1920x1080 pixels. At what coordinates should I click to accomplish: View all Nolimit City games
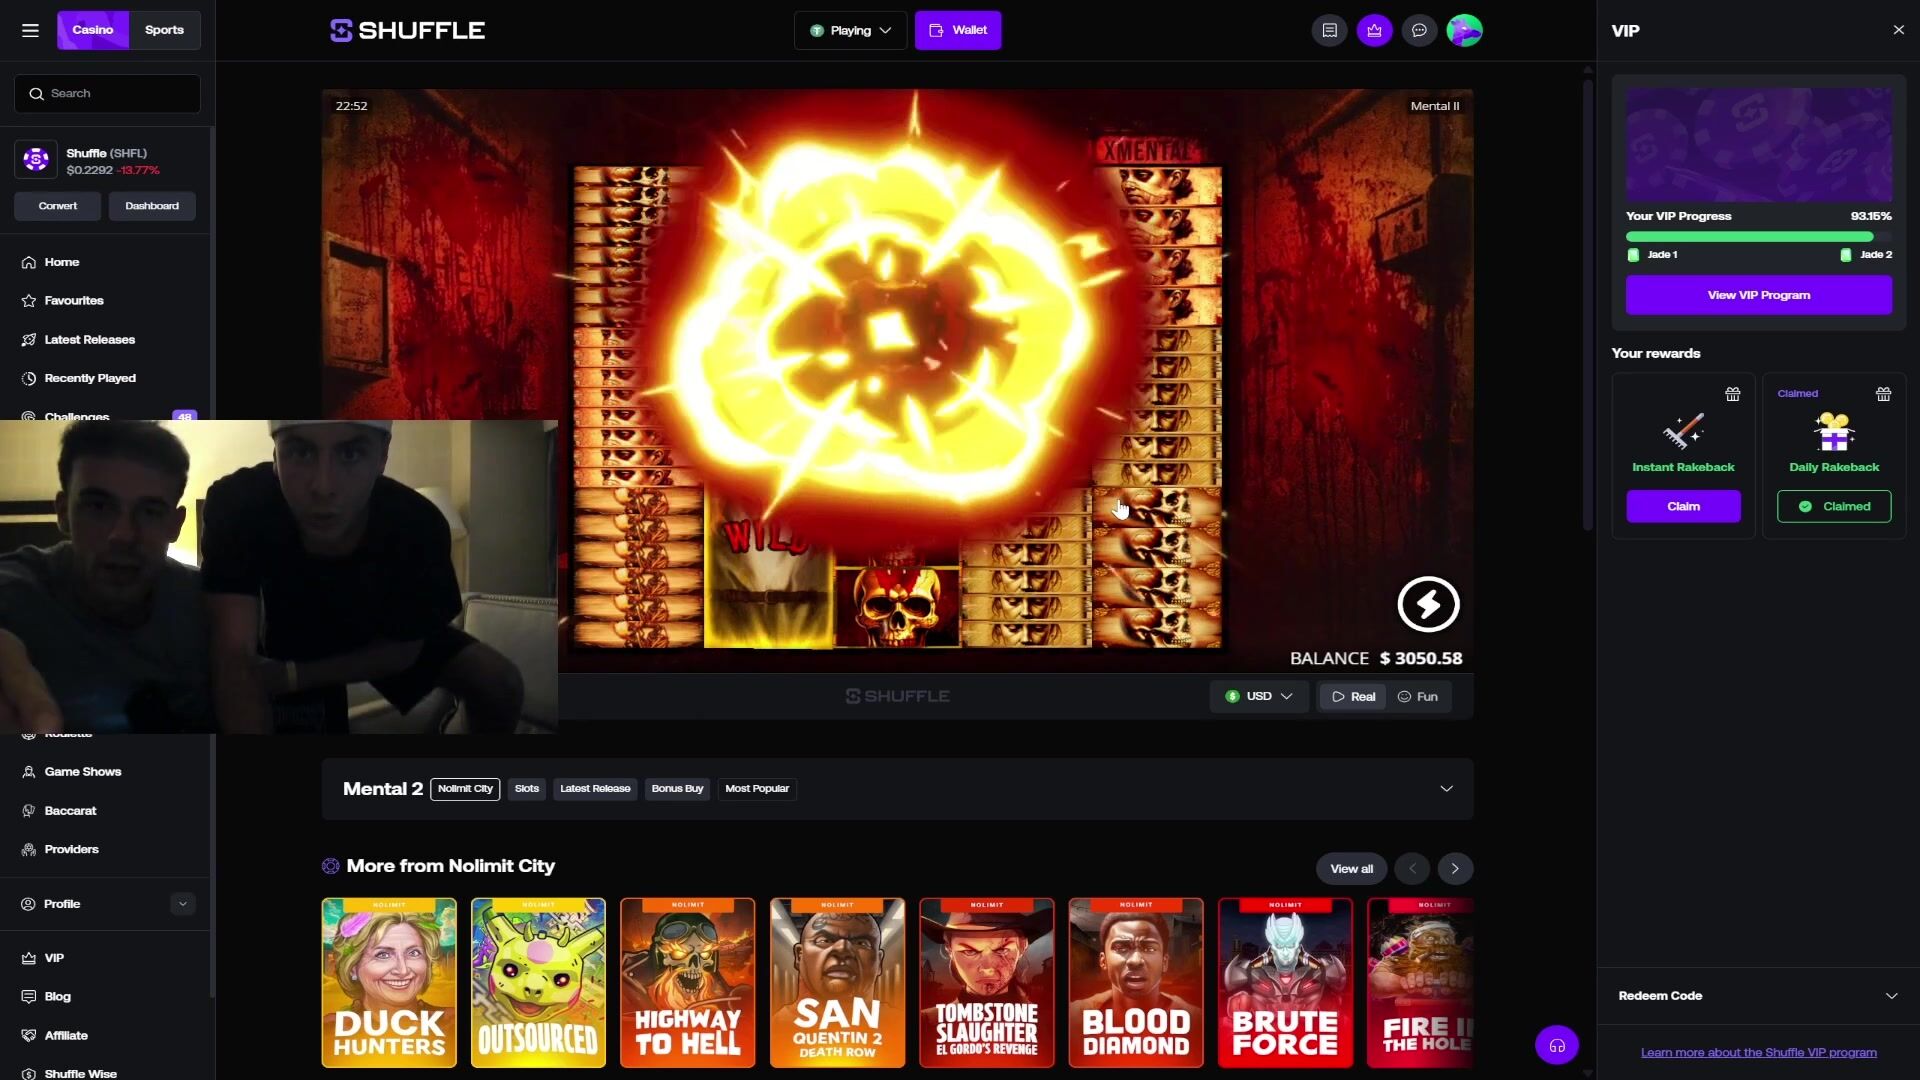[x=1351, y=868]
